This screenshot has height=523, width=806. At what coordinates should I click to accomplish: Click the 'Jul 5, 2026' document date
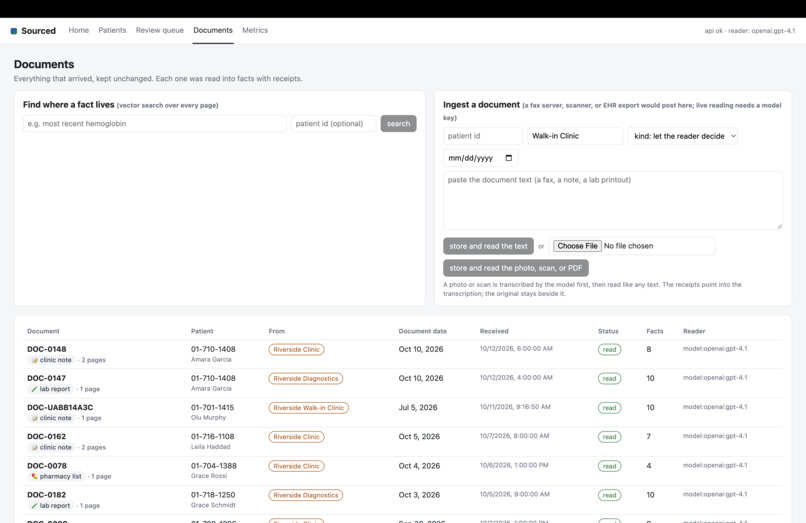[418, 407]
